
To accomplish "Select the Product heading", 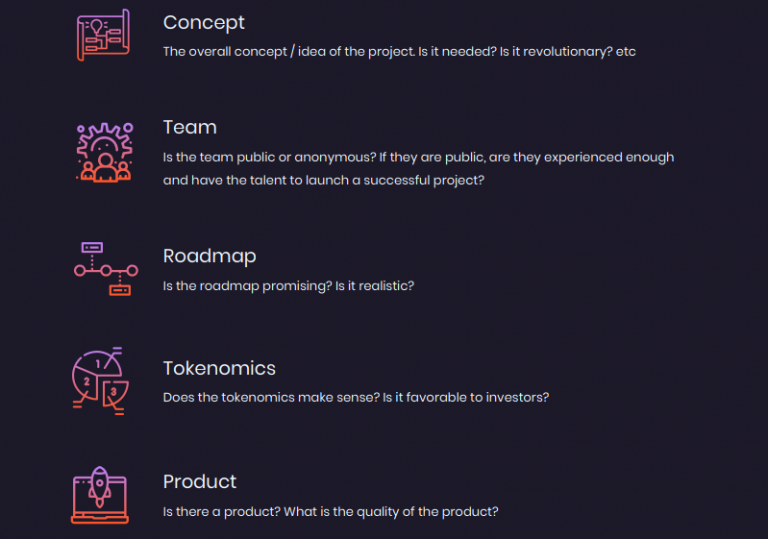I will tap(200, 482).
